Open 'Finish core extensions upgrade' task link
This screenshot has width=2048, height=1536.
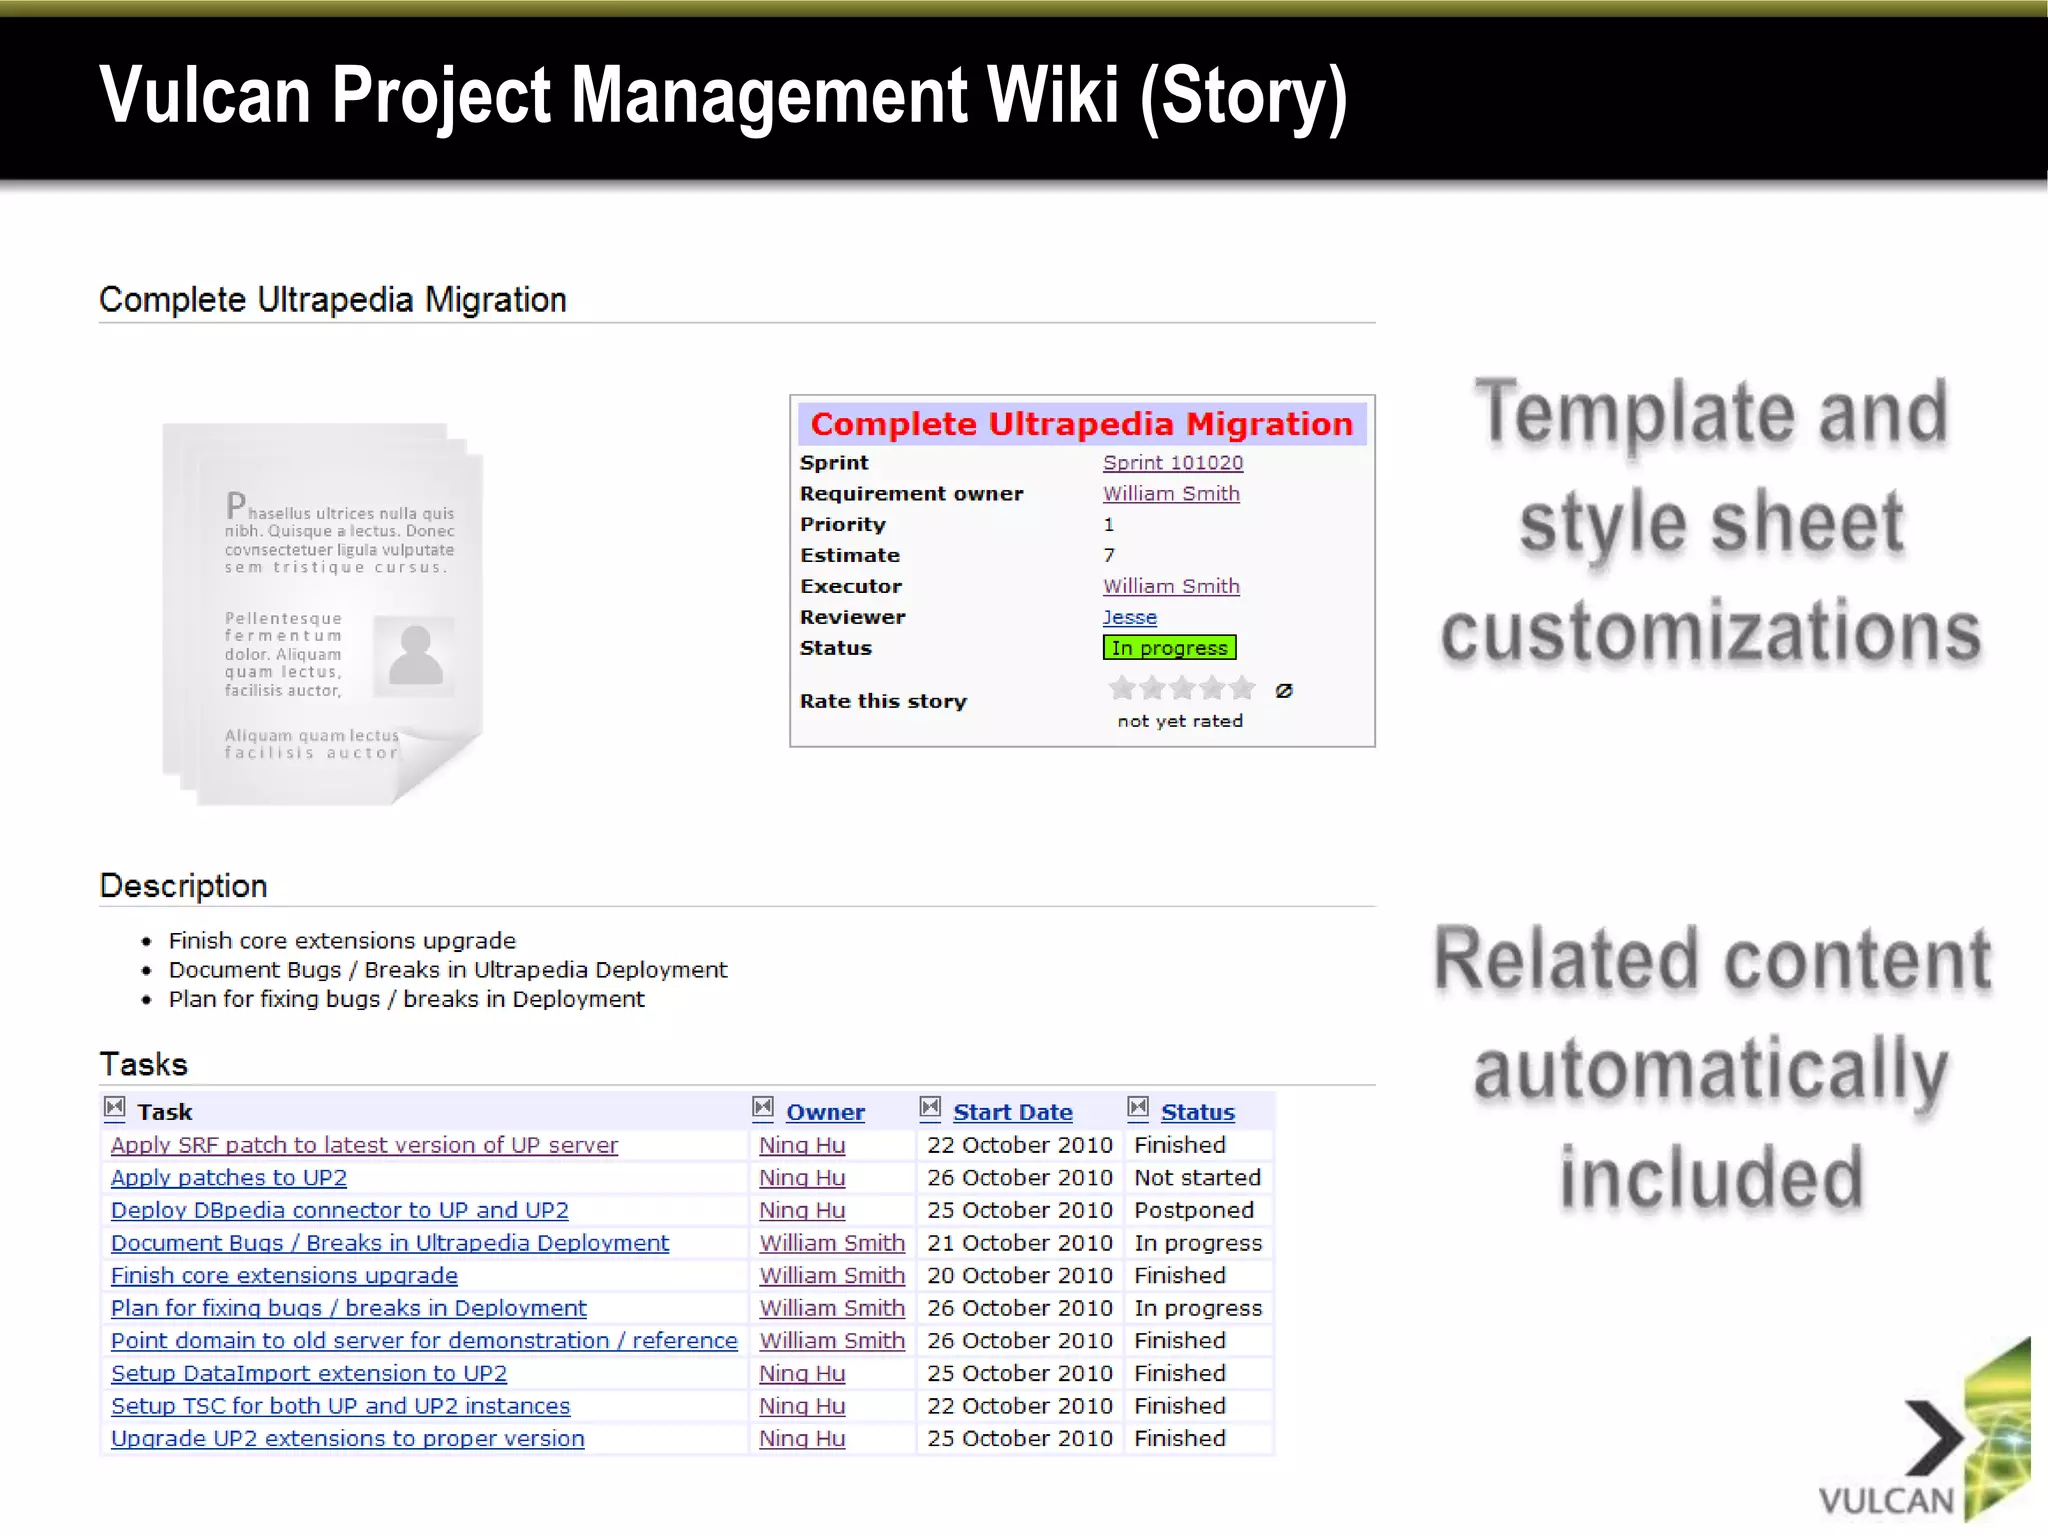pyautogui.click(x=284, y=1276)
